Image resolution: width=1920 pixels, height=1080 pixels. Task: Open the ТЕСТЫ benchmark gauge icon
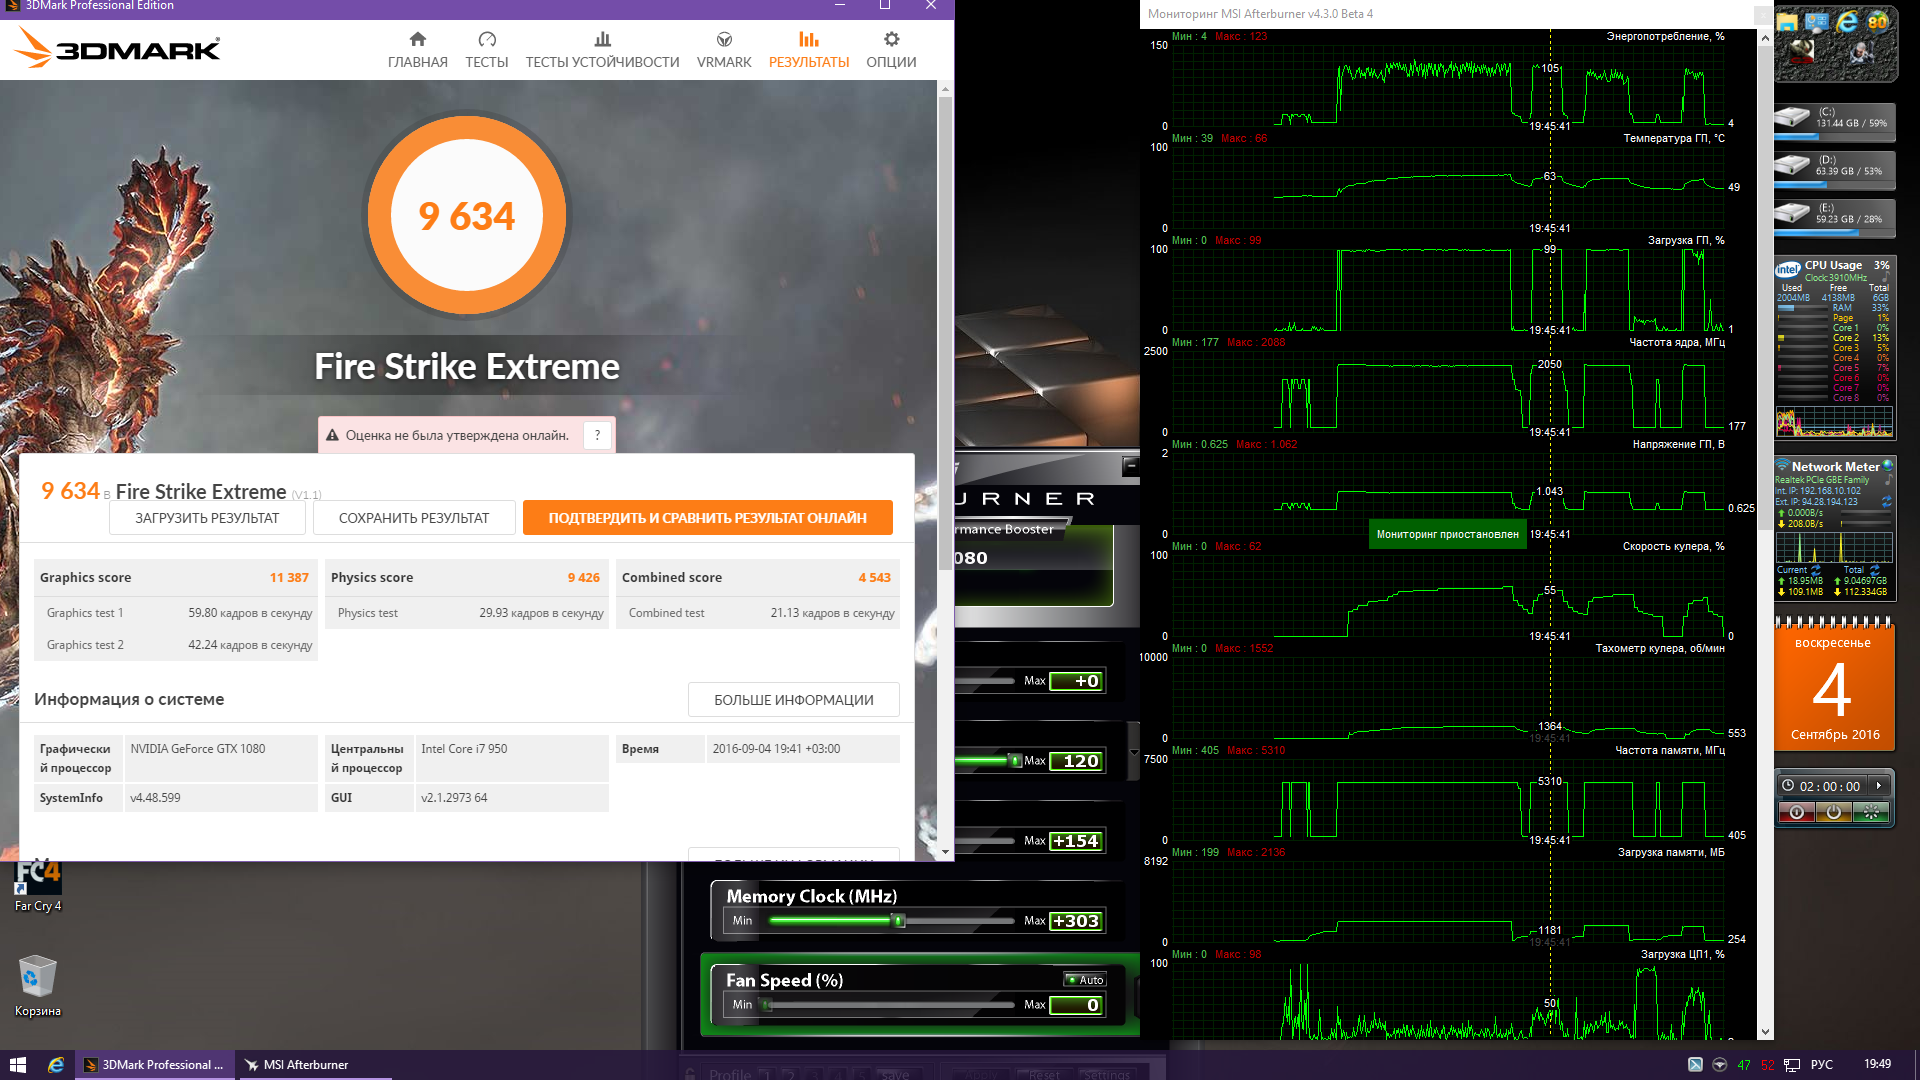487,40
